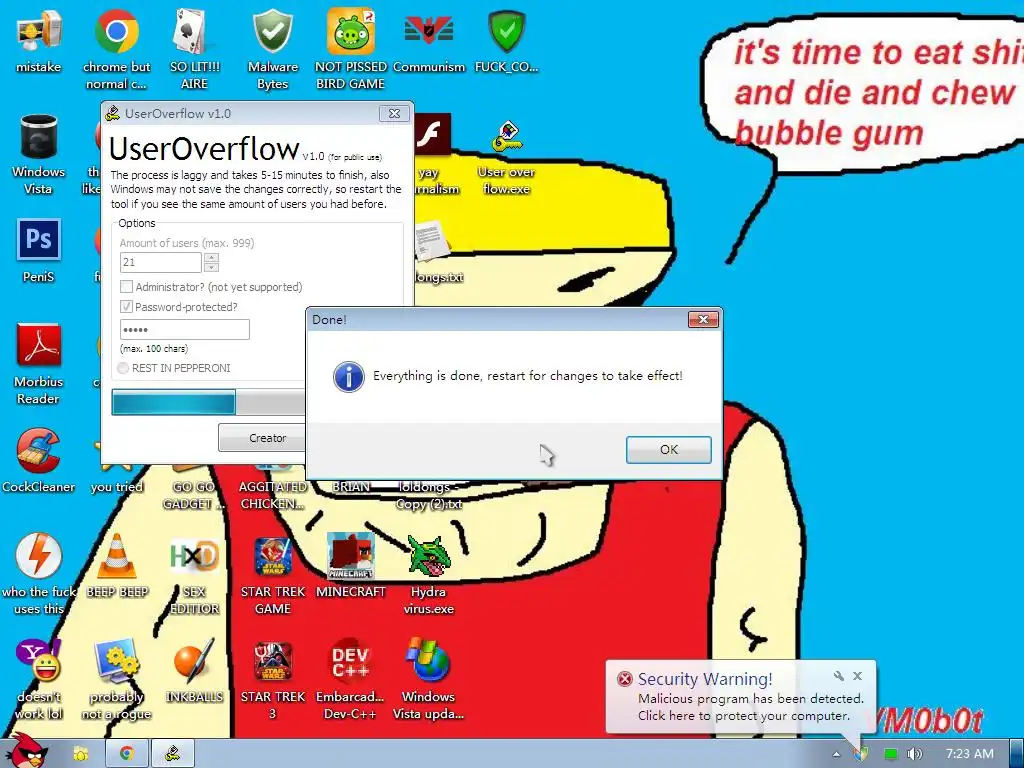
Task: Toggle the 'Administrator? (not yet supported)' checkbox
Action: tap(127, 287)
